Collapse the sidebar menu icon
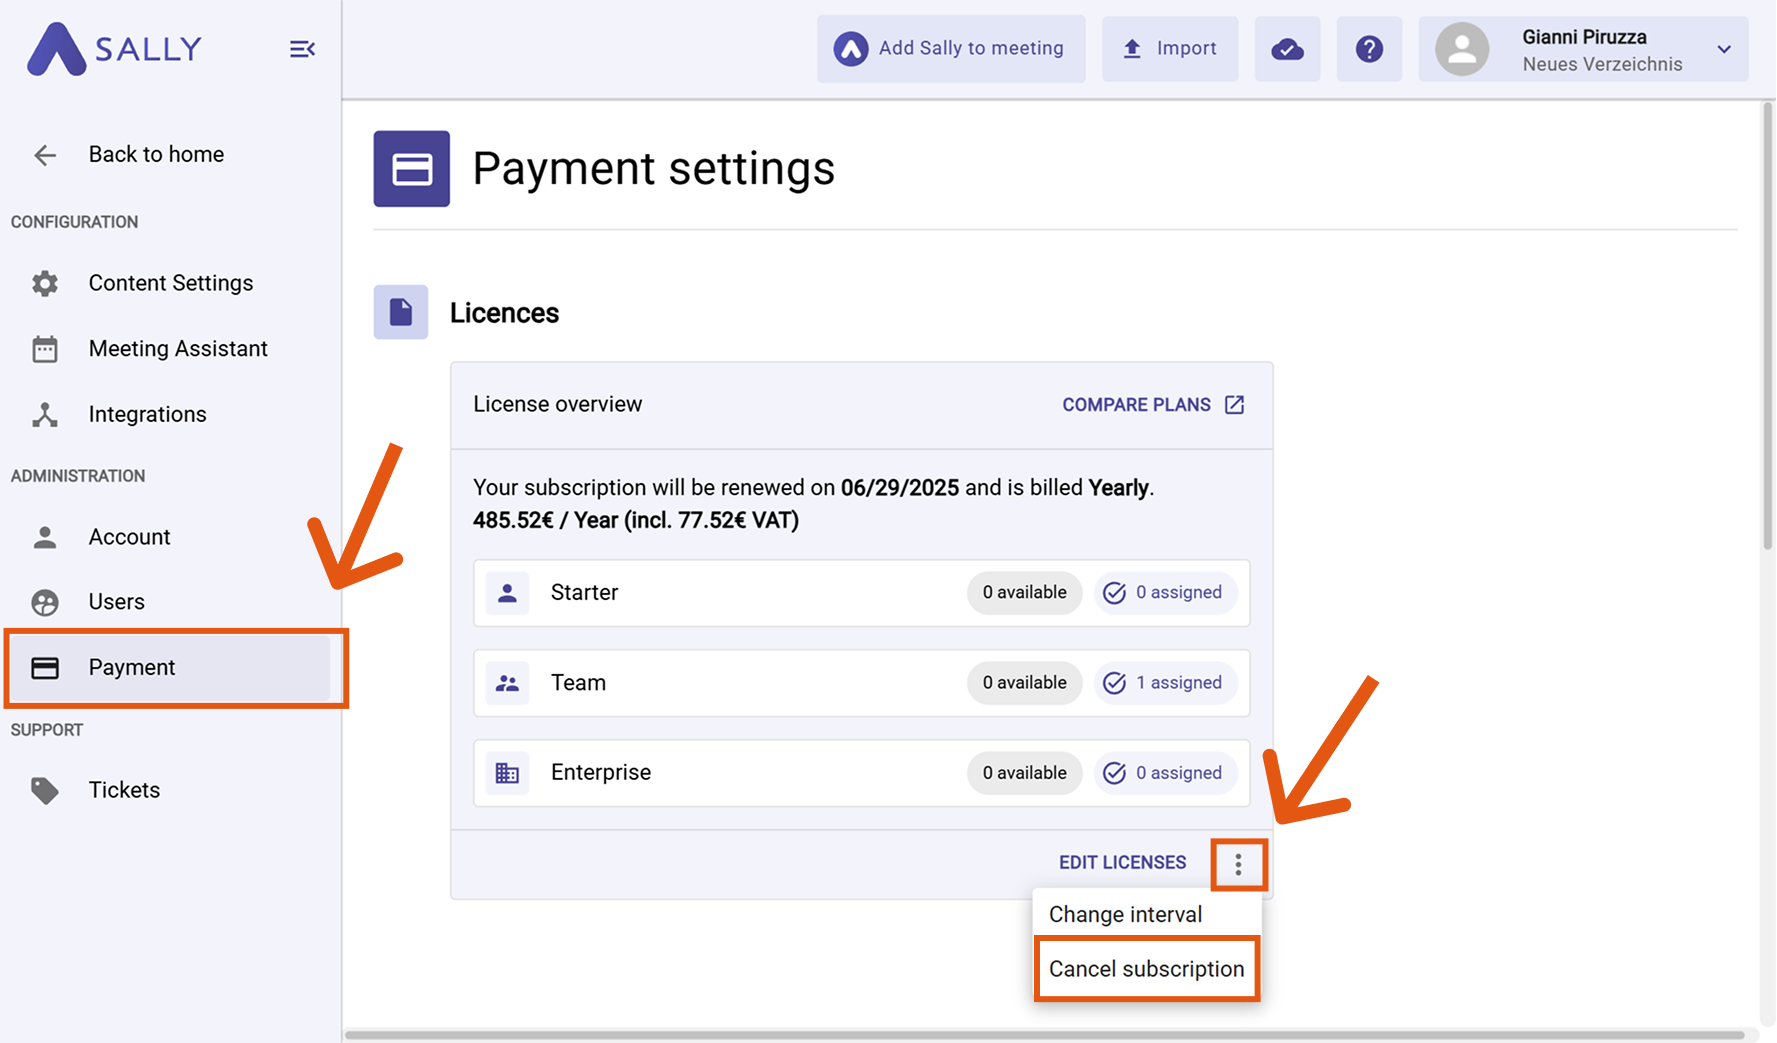Image resolution: width=1777 pixels, height=1043 pixels. [x=302, y=49]
